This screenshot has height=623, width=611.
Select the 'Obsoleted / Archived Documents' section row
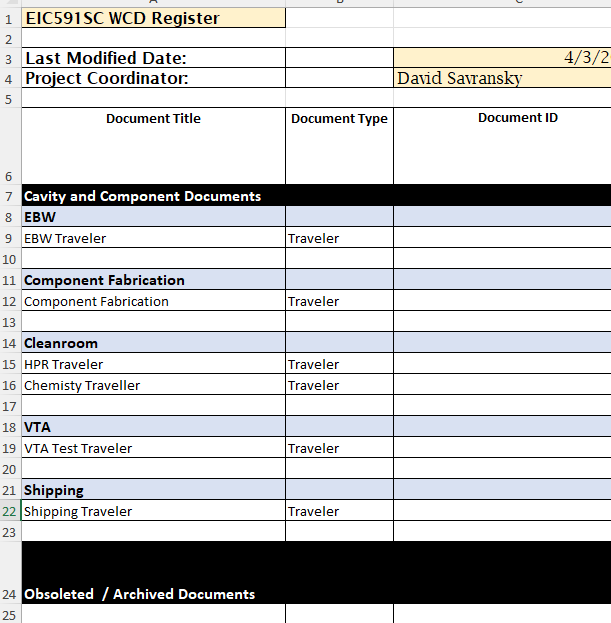[316, 573]
